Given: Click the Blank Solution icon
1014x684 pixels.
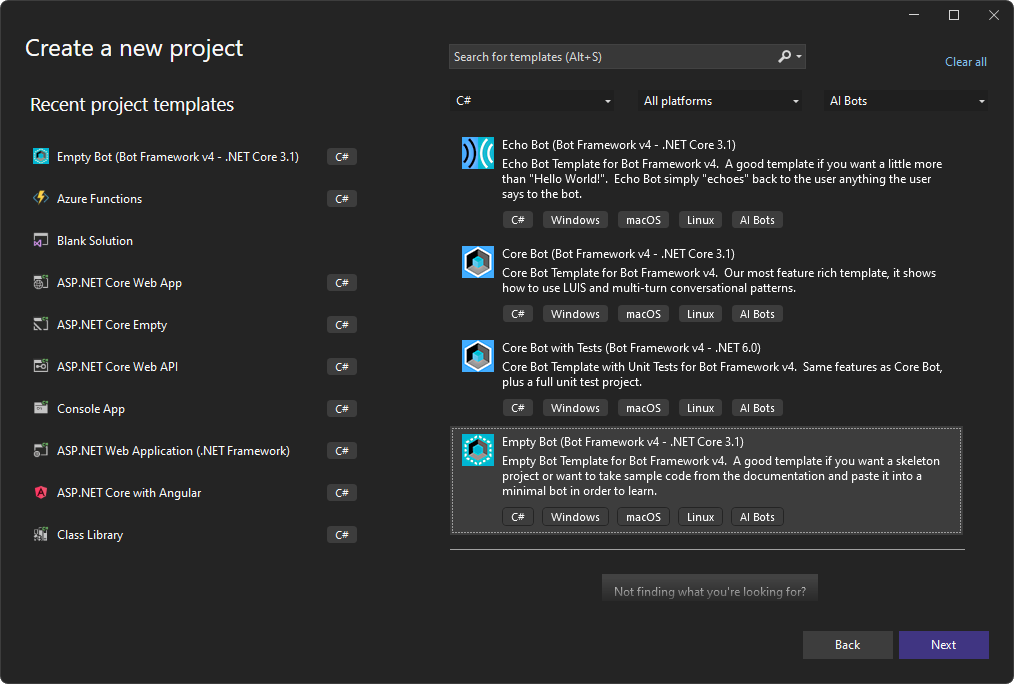Looking at the screenshot, I should pos(40,240).
